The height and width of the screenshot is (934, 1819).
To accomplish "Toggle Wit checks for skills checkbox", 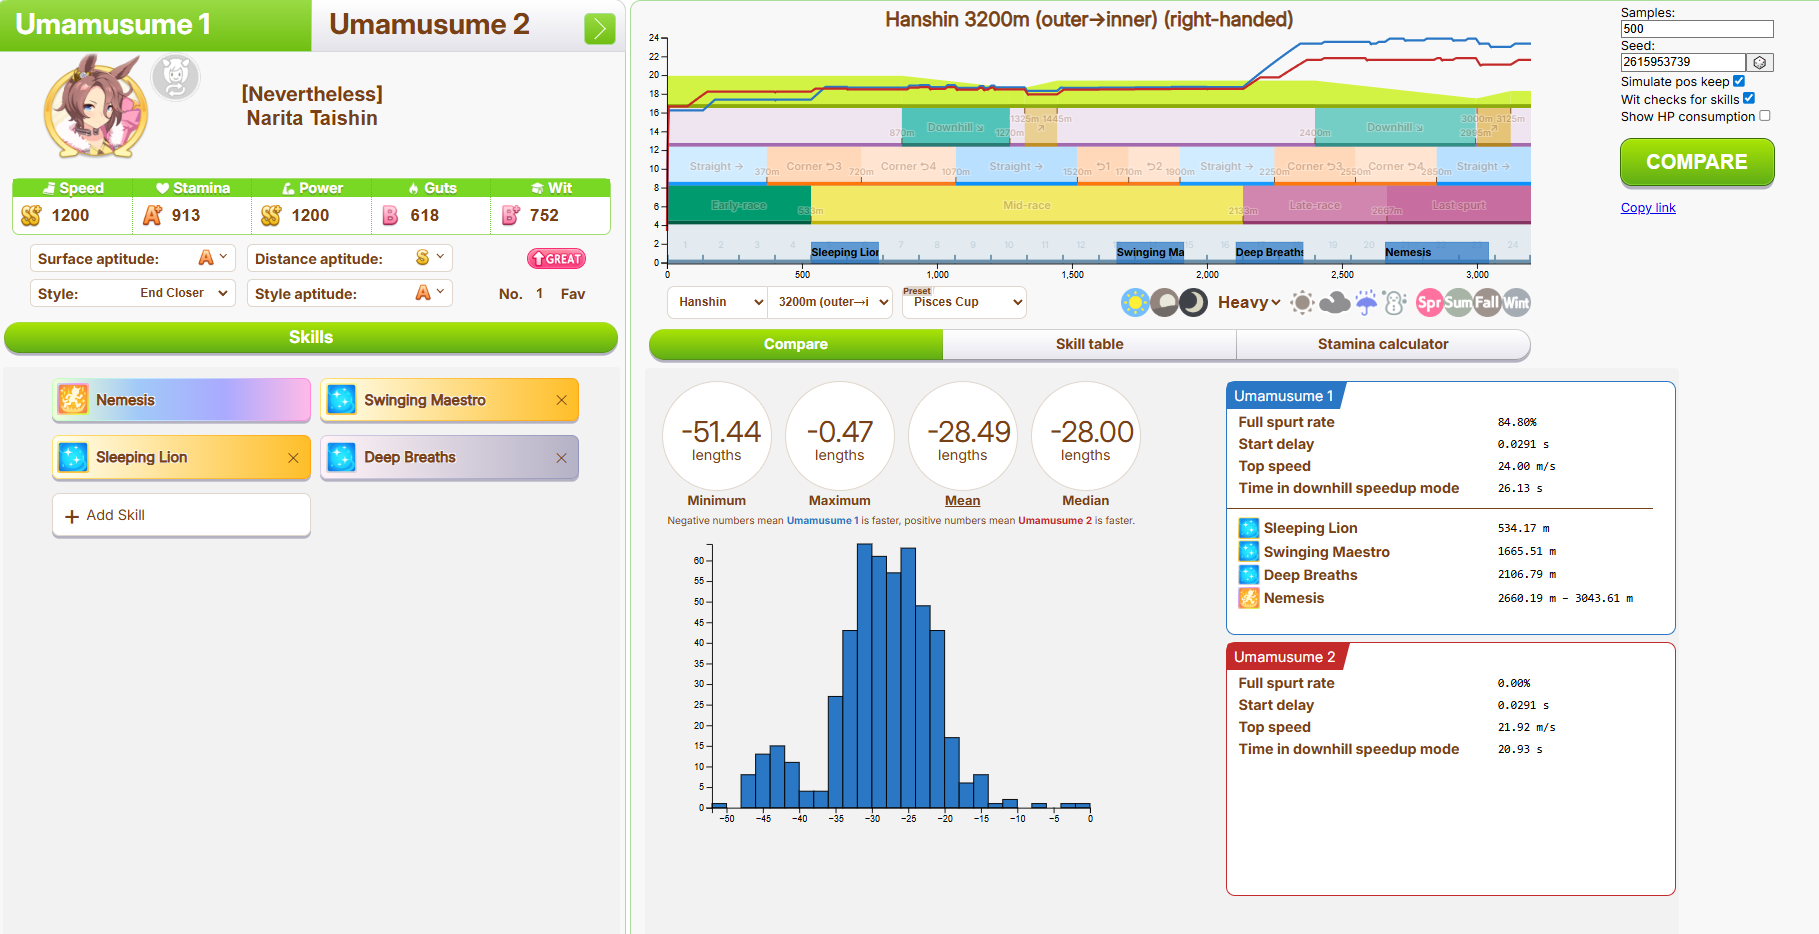I will [1749, 98].
